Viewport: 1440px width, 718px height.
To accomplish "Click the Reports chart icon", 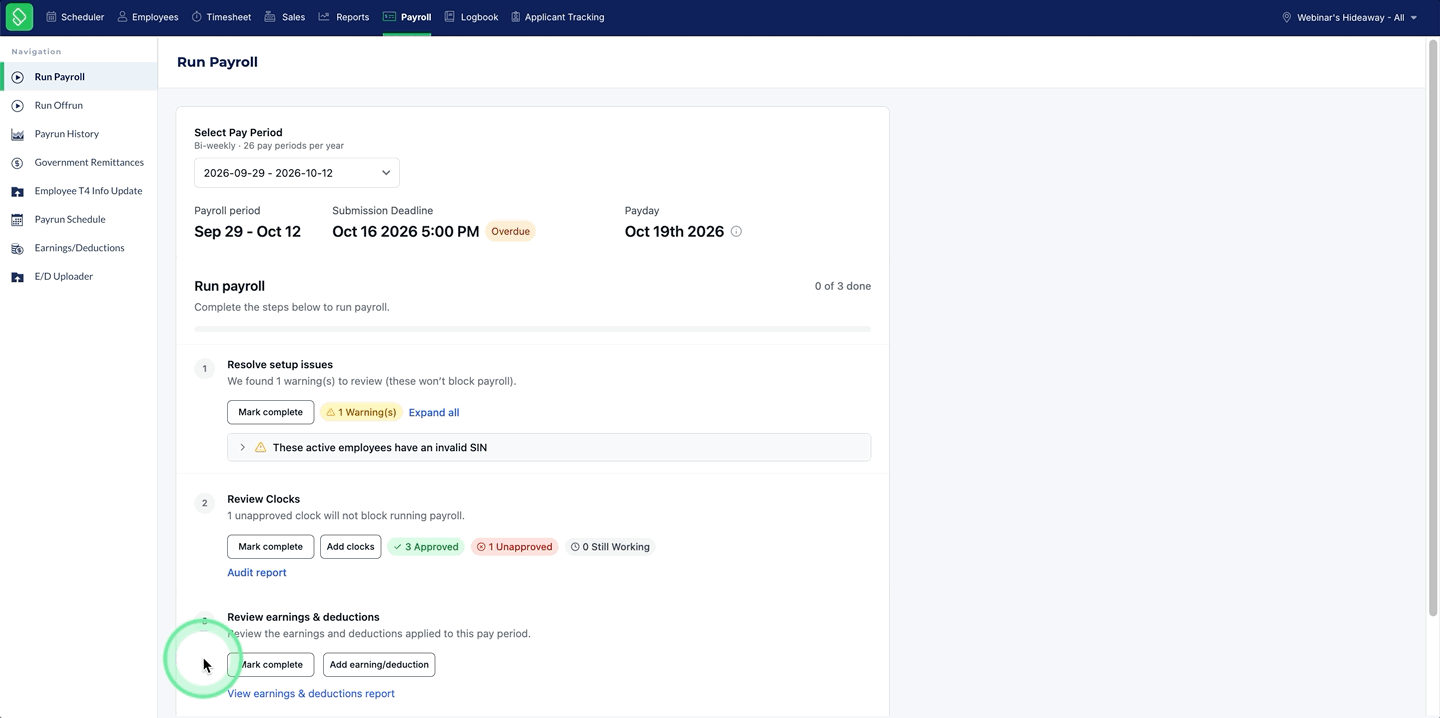I will pyautogui.click(x=324, y=17).
